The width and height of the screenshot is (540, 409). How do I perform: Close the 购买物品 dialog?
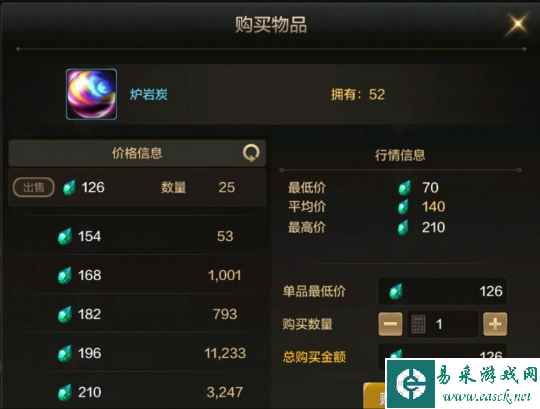[x=517, y=24]
